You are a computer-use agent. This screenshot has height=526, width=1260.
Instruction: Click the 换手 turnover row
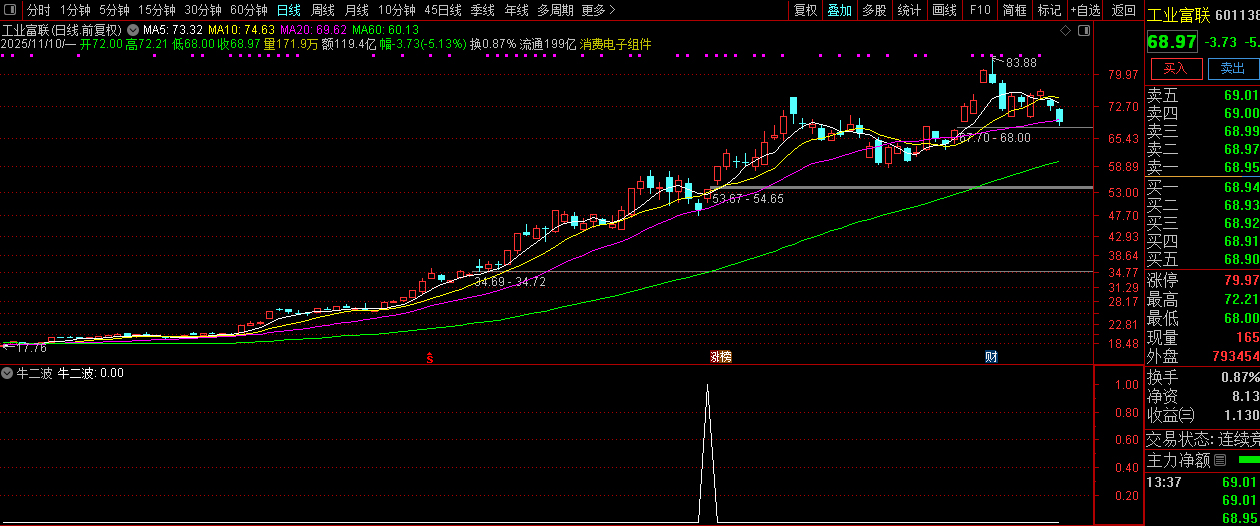click(x=1202, y=377)
